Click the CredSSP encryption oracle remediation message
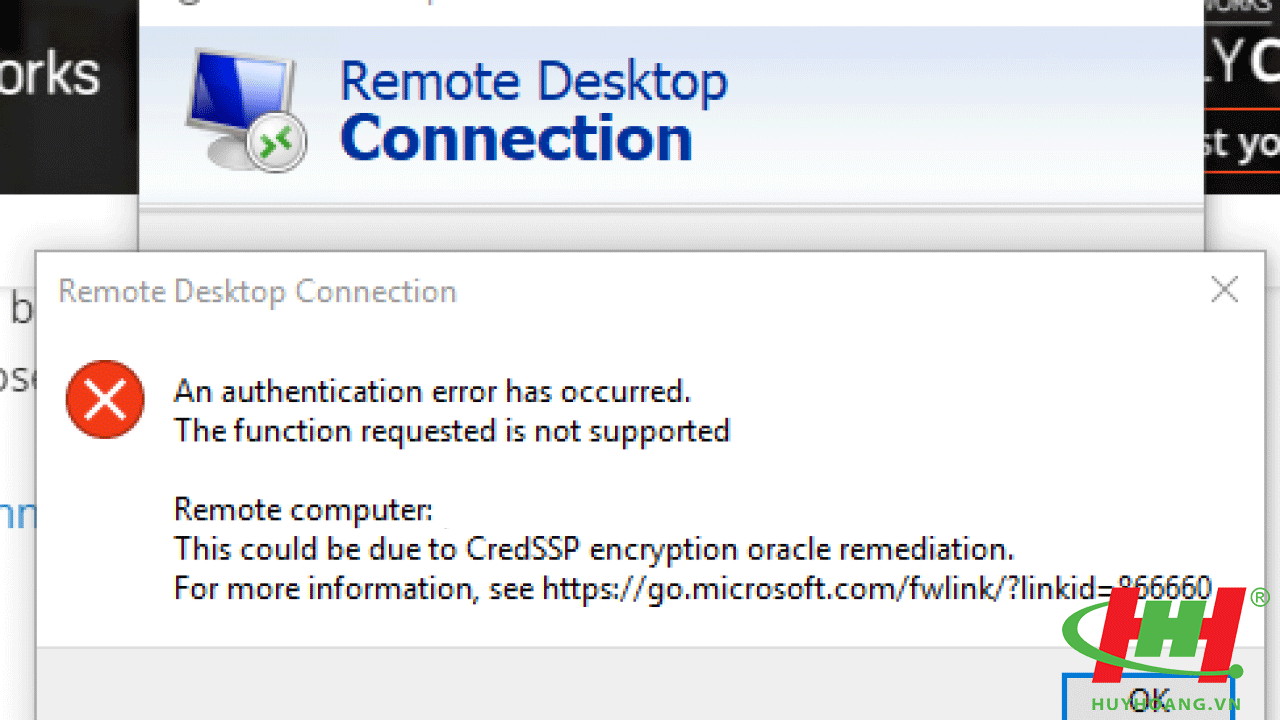1280x720 pixels. coord(594,549)
